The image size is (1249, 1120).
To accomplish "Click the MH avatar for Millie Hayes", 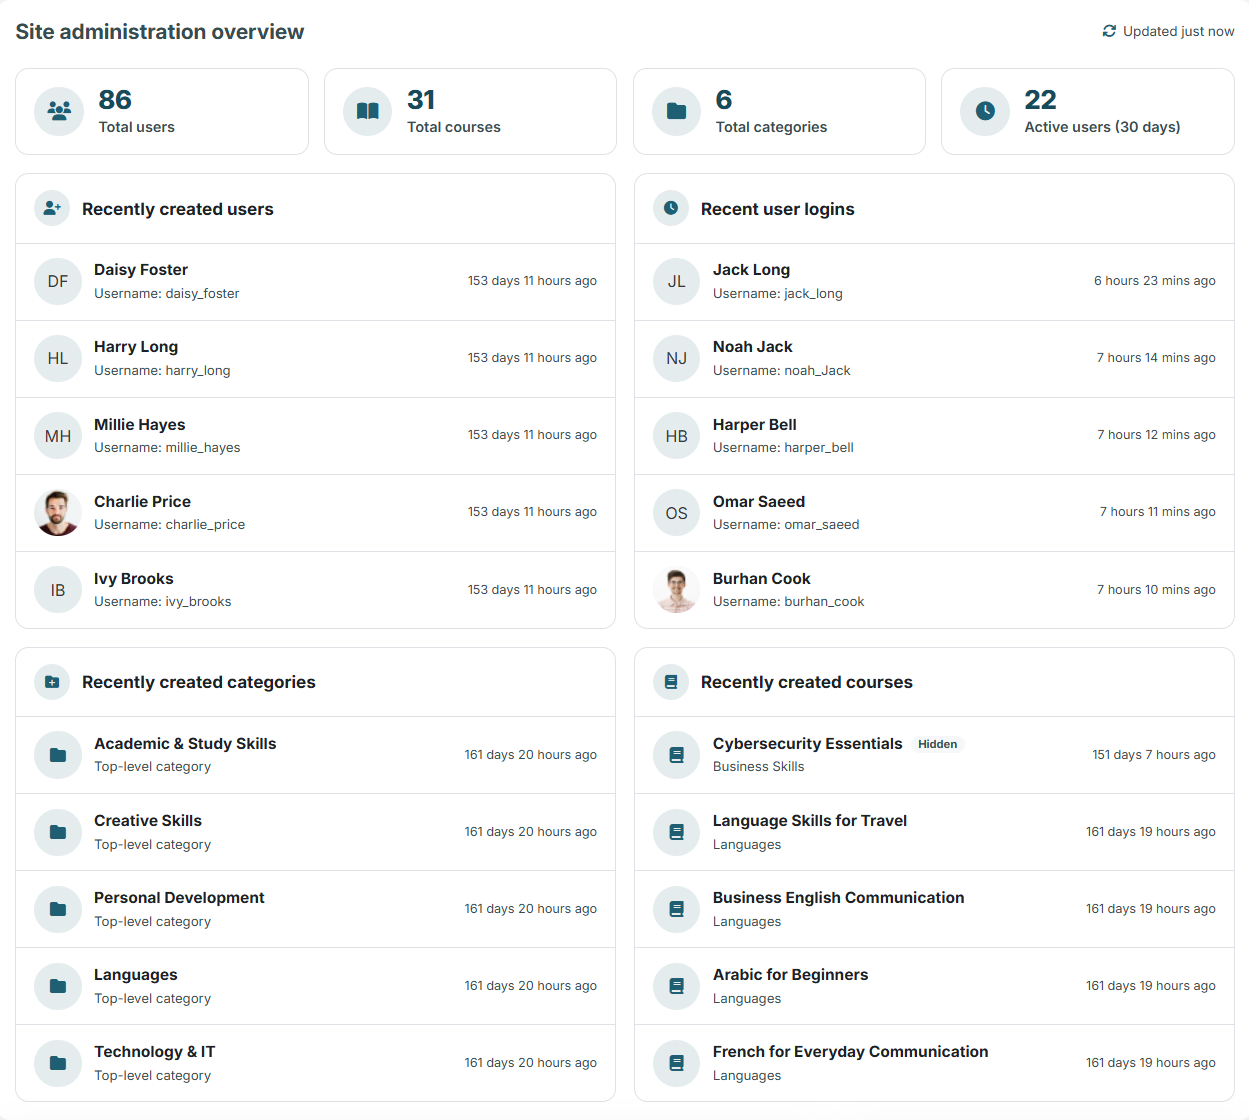I will [58, 436].
